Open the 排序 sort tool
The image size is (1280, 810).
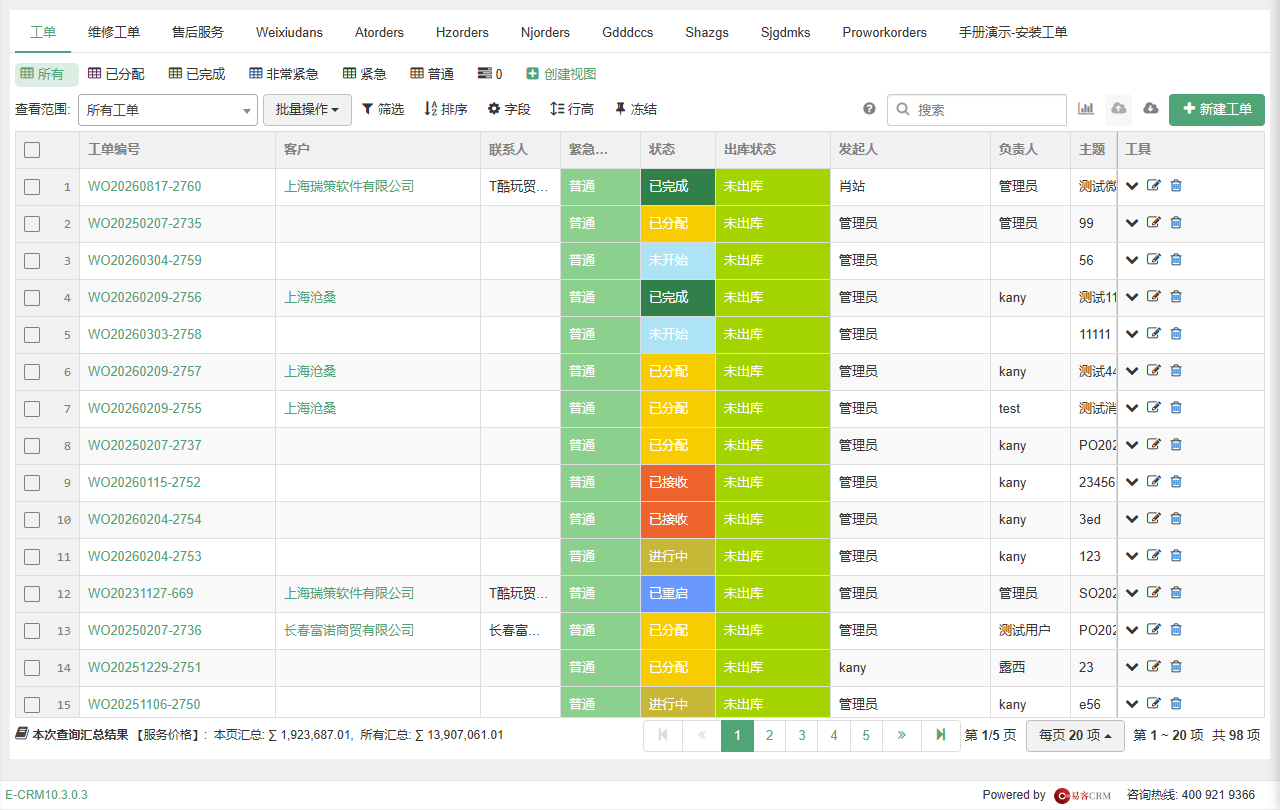pos(446,109)
